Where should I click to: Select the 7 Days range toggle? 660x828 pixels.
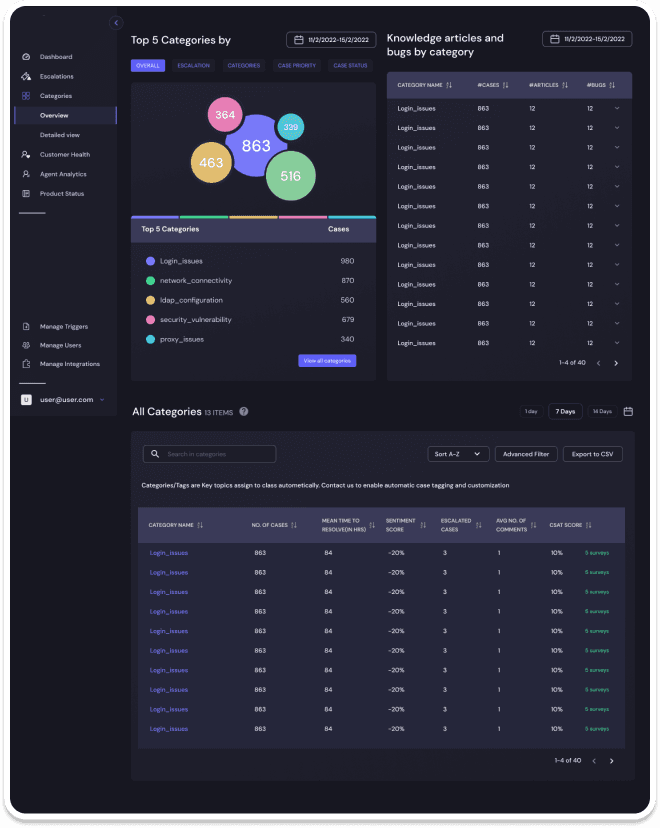coord(565,411)
